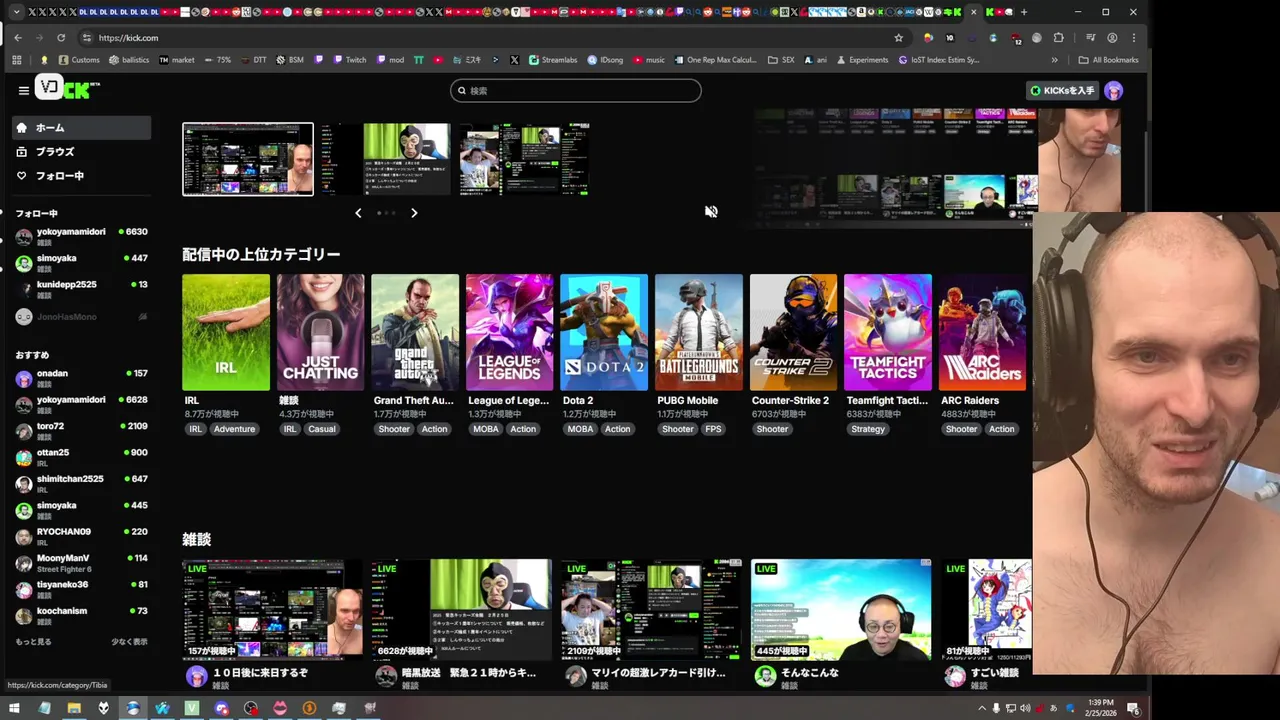Click もっと見る to show more channels
Viewport: 1280px width, 720px height.
click(x=33, y=642)
